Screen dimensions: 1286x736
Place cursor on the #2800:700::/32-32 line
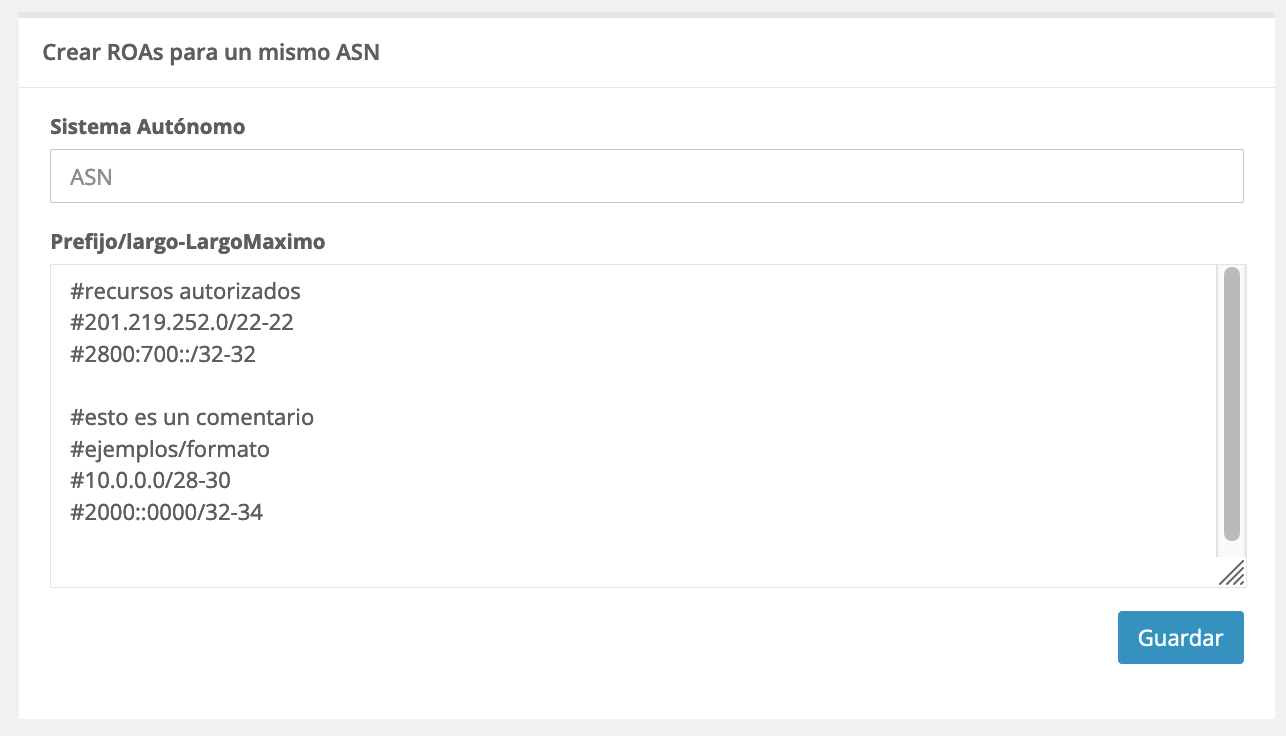coord(163,354)
